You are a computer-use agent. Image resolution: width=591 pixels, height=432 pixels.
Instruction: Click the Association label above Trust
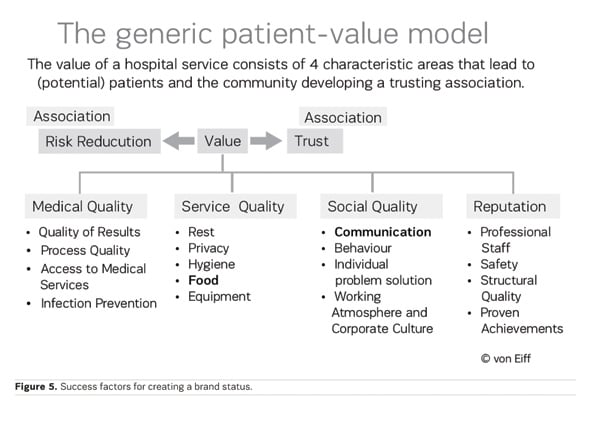click(x=343, y=117)
